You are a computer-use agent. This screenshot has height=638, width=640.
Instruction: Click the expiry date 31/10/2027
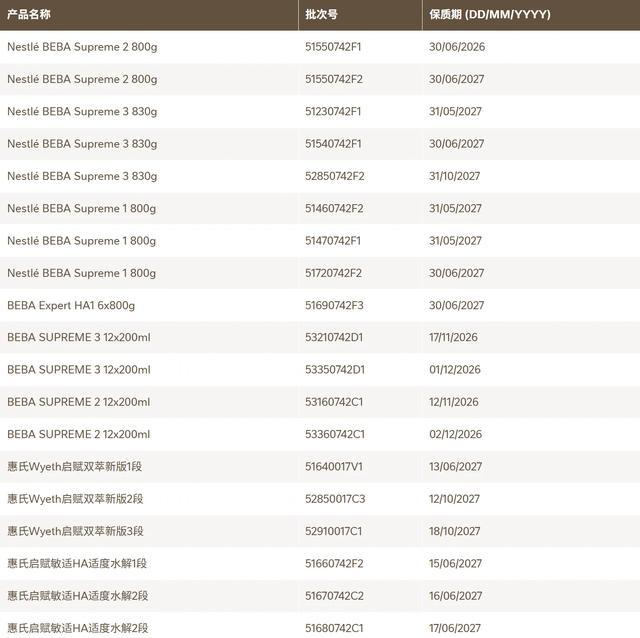(x=454, y=176)
